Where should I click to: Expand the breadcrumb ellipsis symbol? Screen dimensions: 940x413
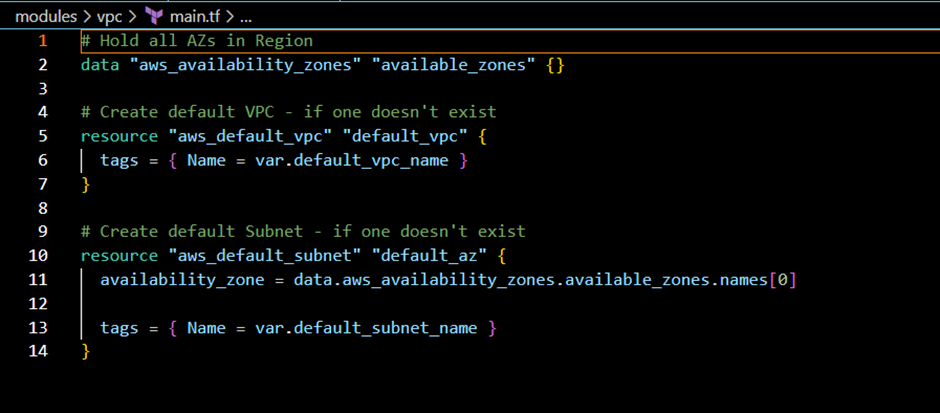pyautogui.click(x=246, y=16)
